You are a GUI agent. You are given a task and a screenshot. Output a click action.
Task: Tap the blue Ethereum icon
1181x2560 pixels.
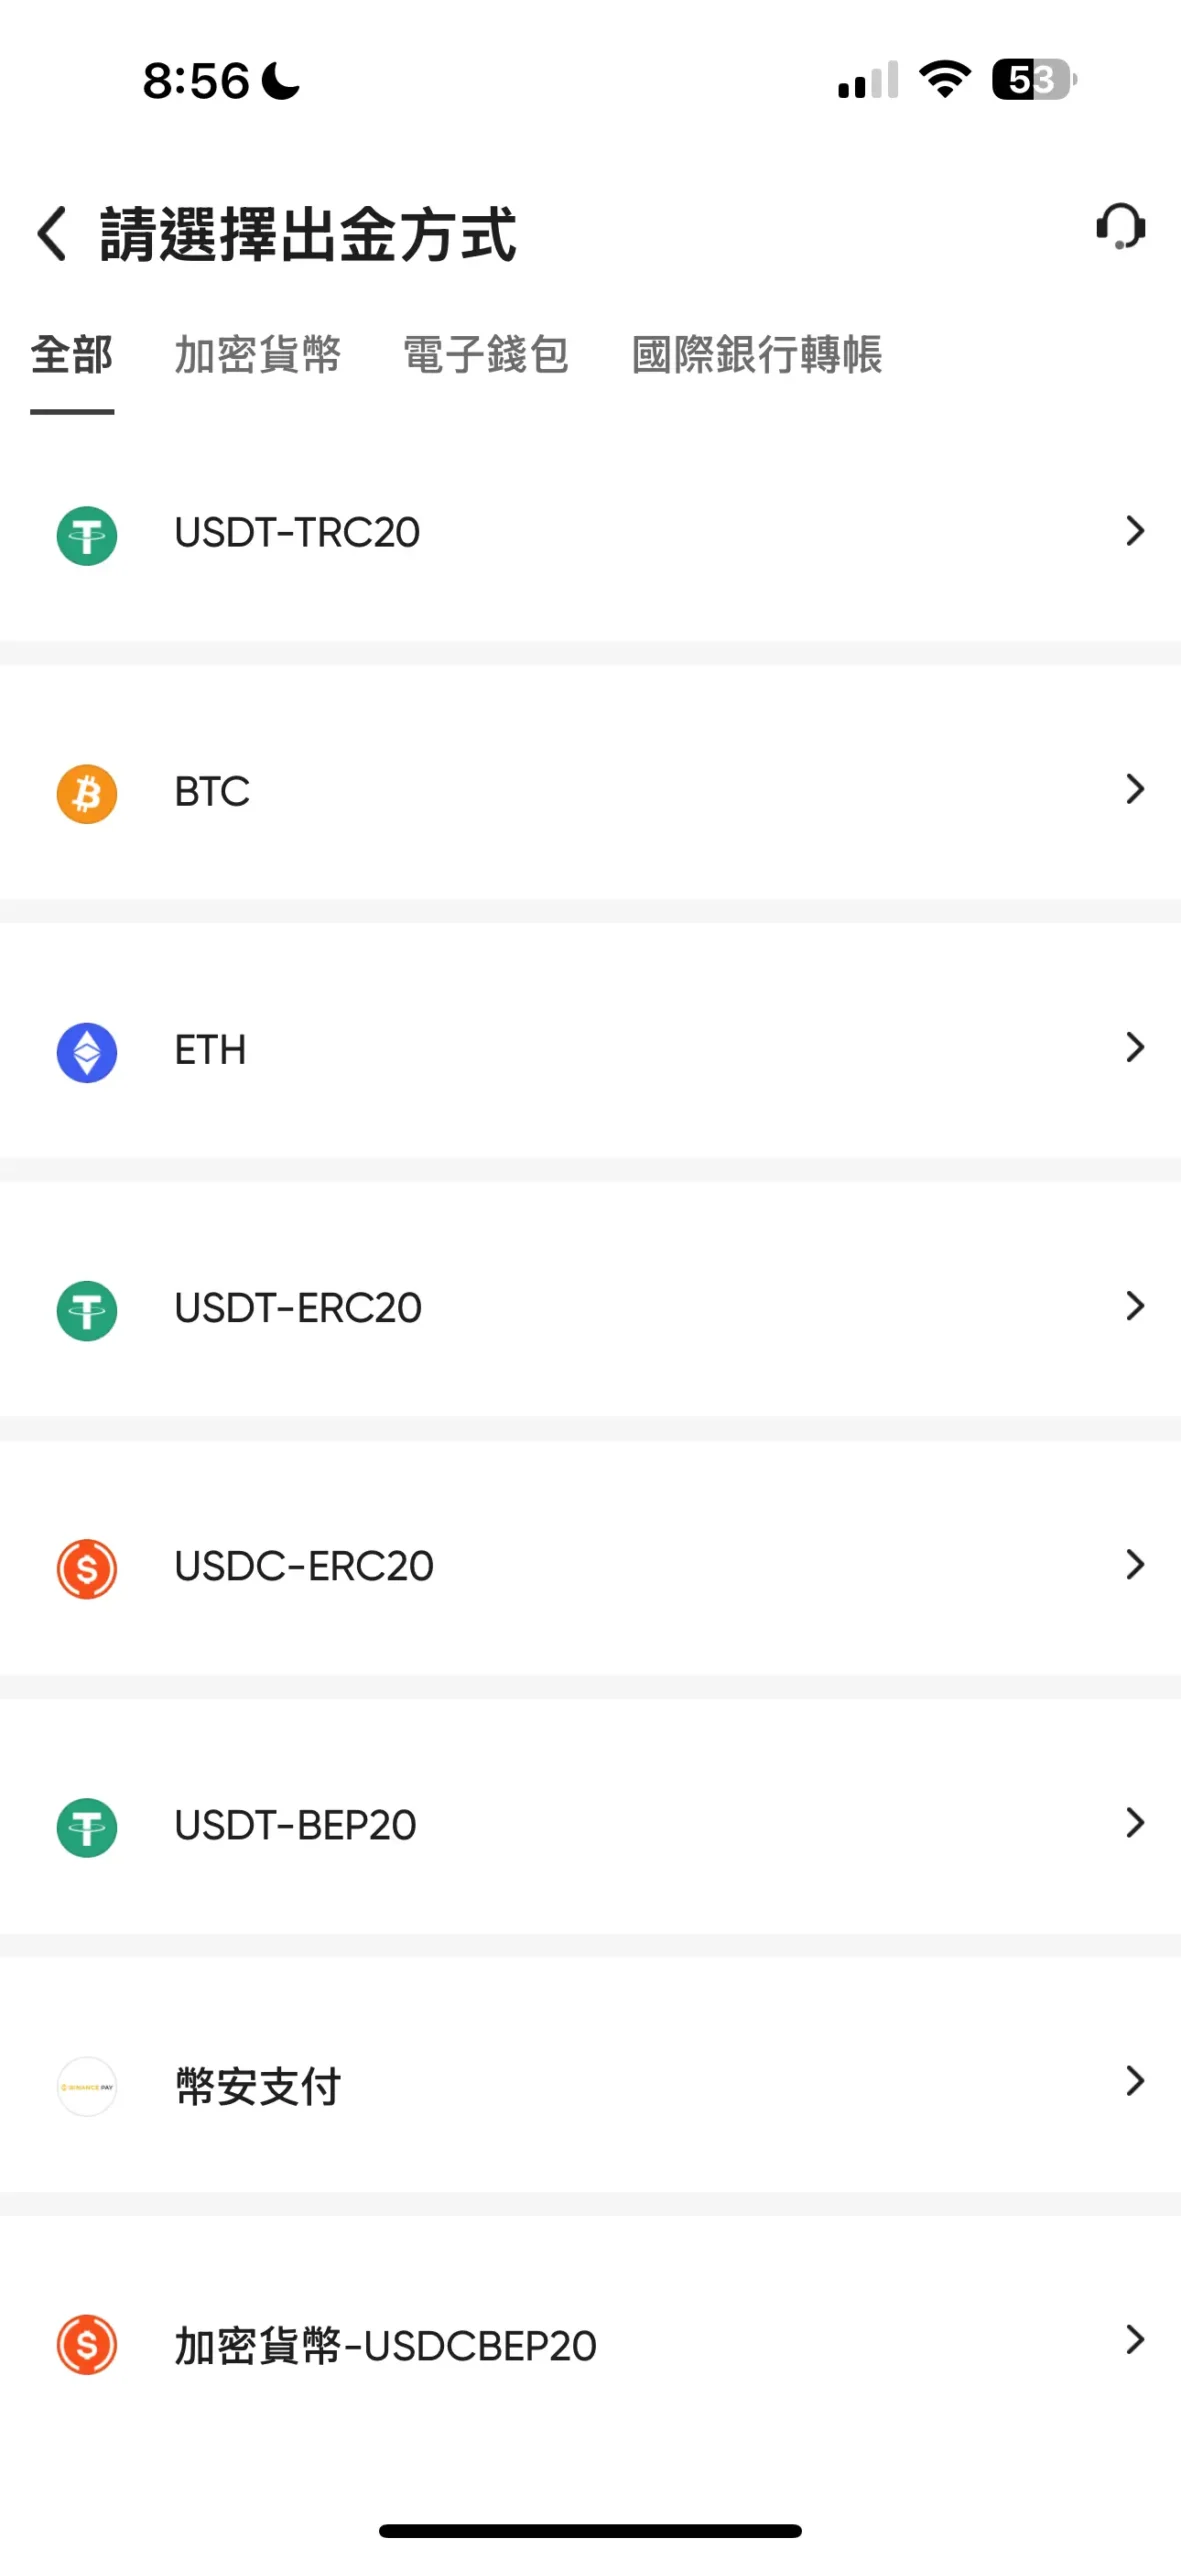coord(87,1052)
